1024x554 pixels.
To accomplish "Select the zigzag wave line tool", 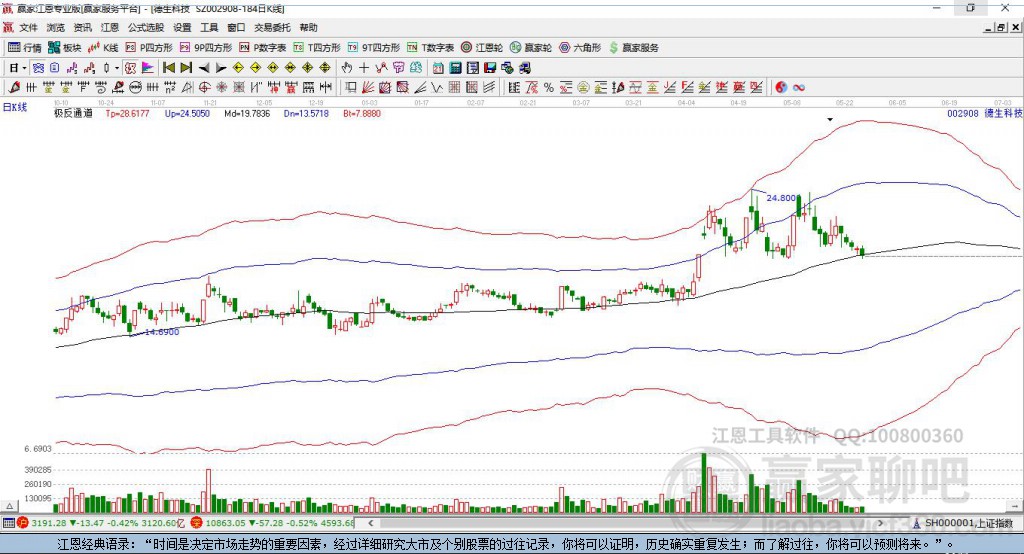I will click(x=437, y=87).
